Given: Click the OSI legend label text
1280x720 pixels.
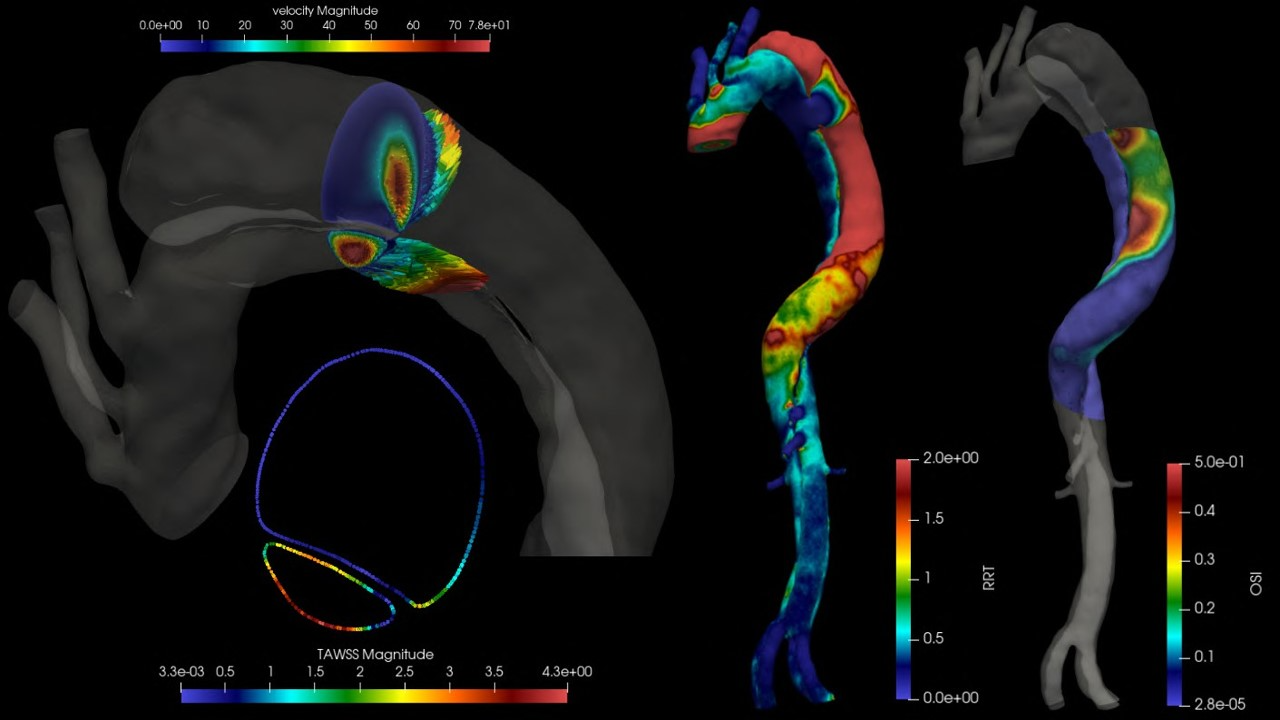Looking at the screenshot, I should coord(1256,584).
